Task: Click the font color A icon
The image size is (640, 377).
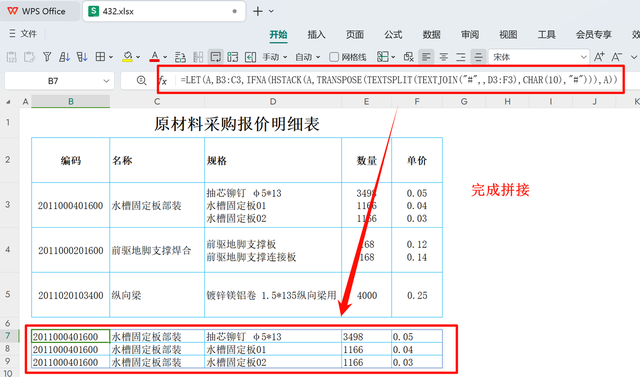Action: 155,57
